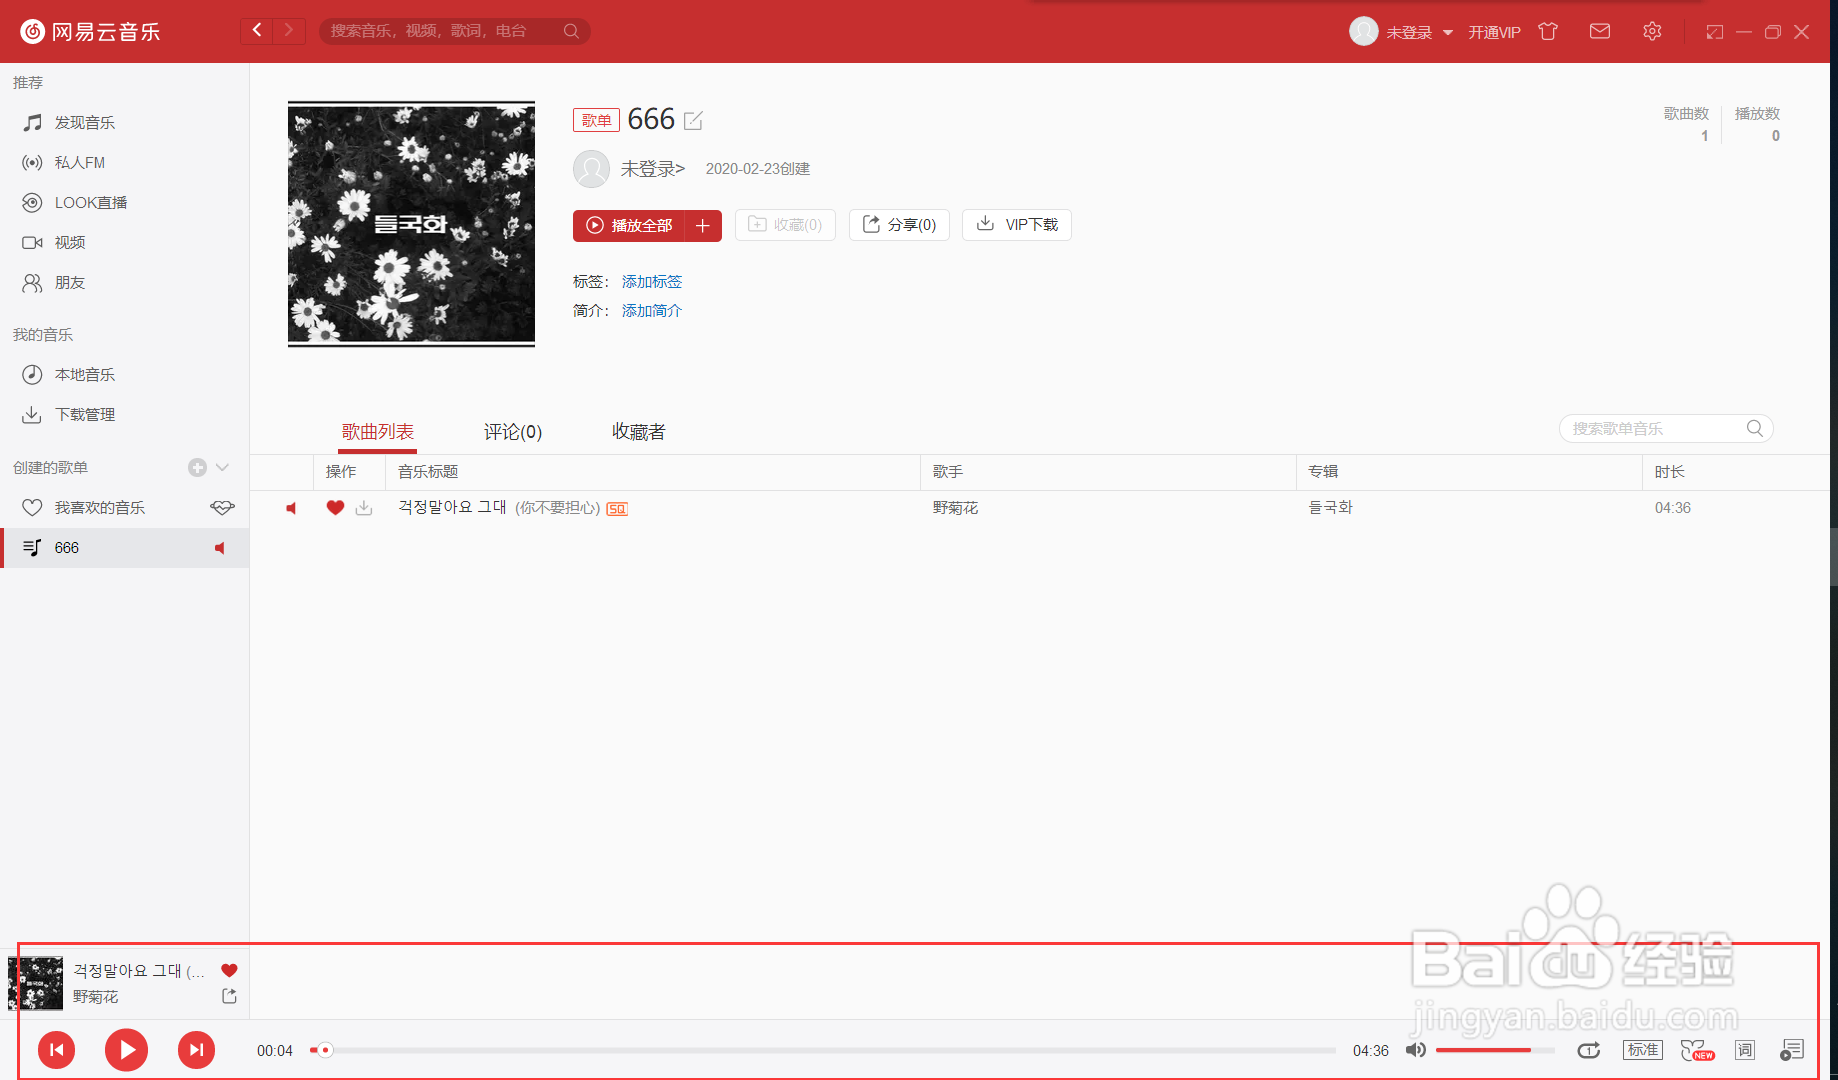Sort by the 时长 column header
1838x1080 pixels.
1735,472
